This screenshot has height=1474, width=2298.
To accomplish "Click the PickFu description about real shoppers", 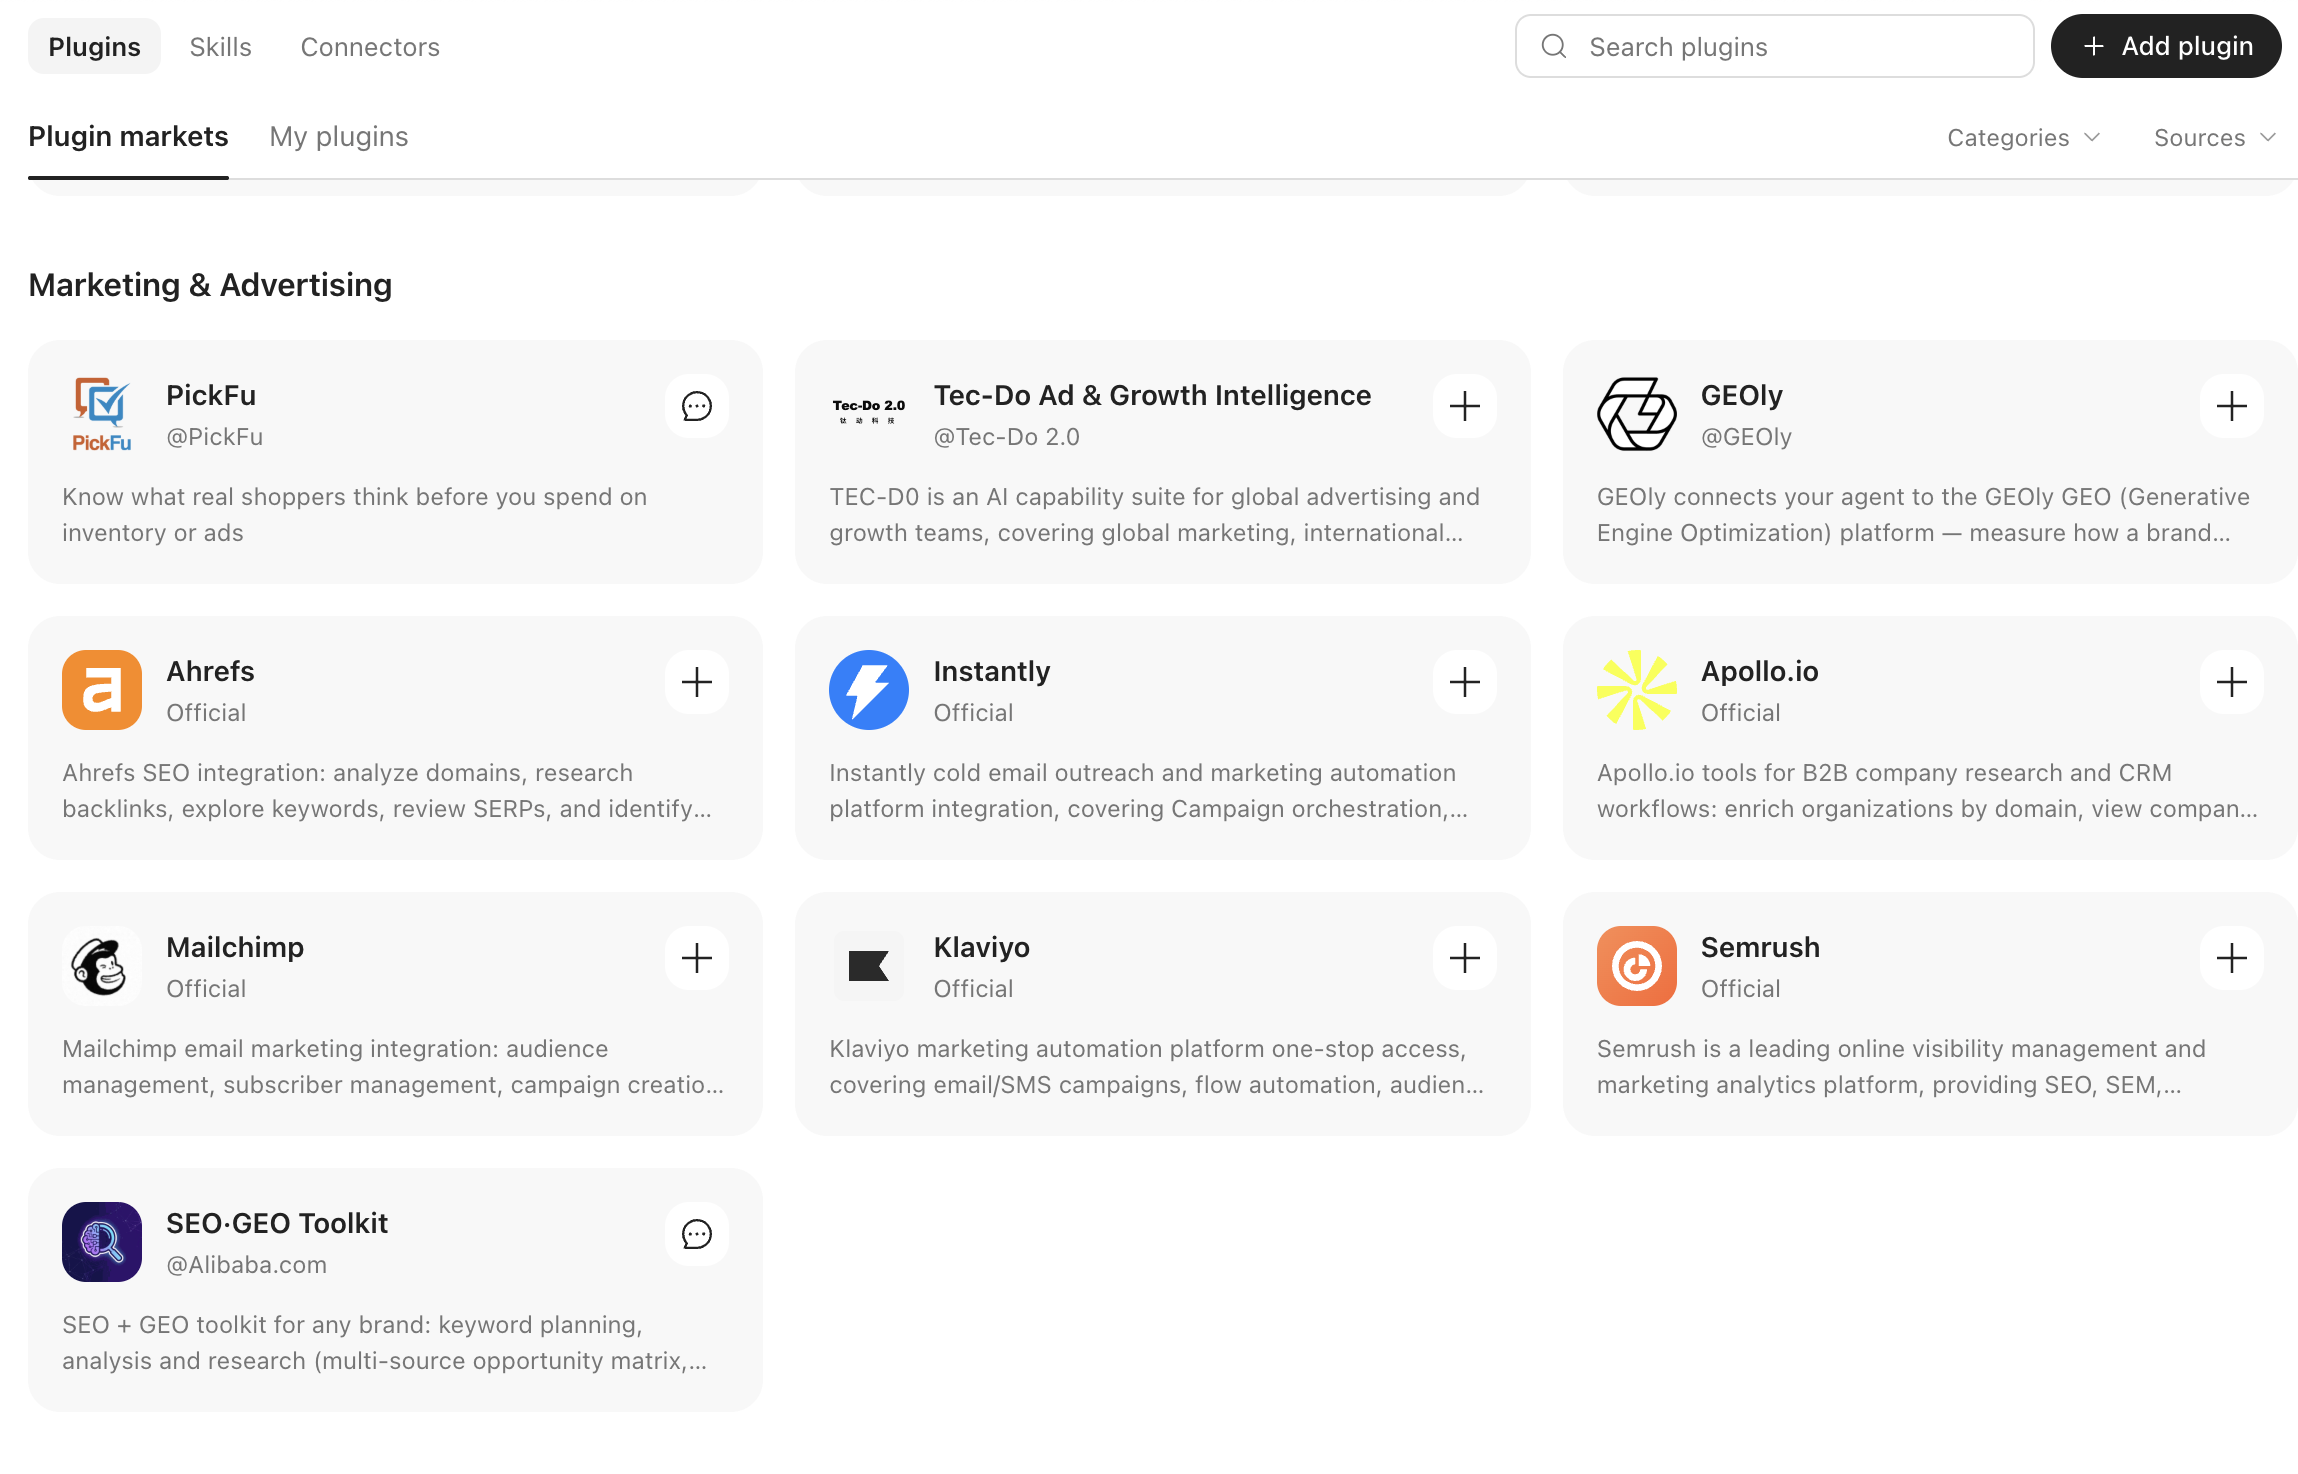I will pos(355,515).
